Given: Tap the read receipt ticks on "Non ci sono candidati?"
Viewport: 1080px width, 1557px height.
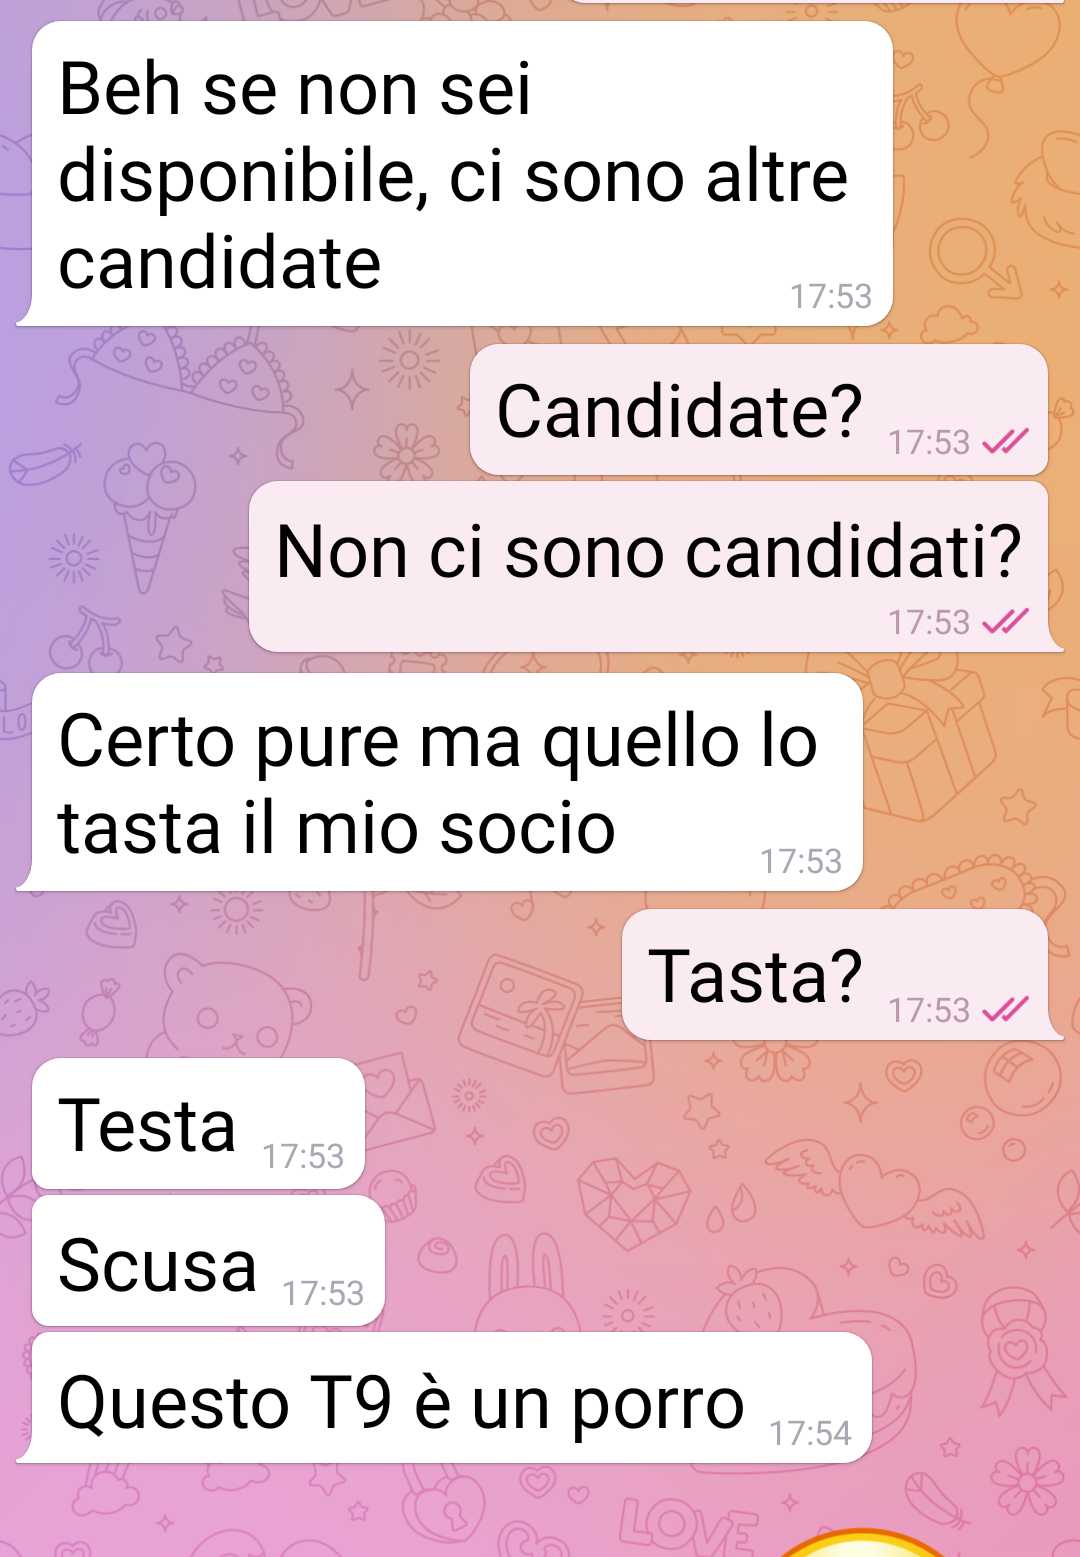Looking at the screenshot, I should (1005, 622).
